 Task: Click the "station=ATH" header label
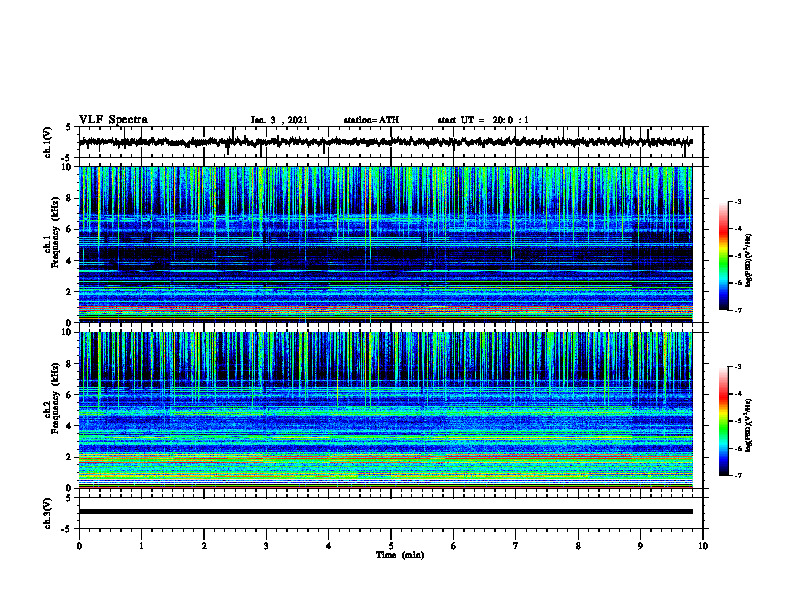[x=371, y=120]
